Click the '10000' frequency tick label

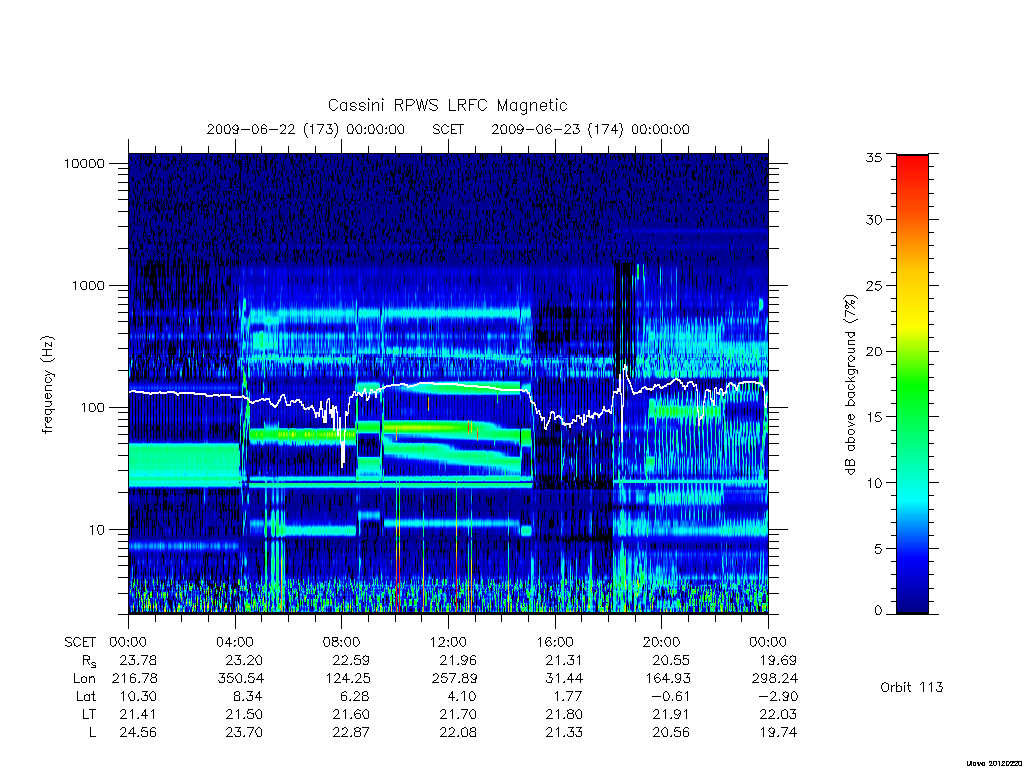[x=84, y=163]
